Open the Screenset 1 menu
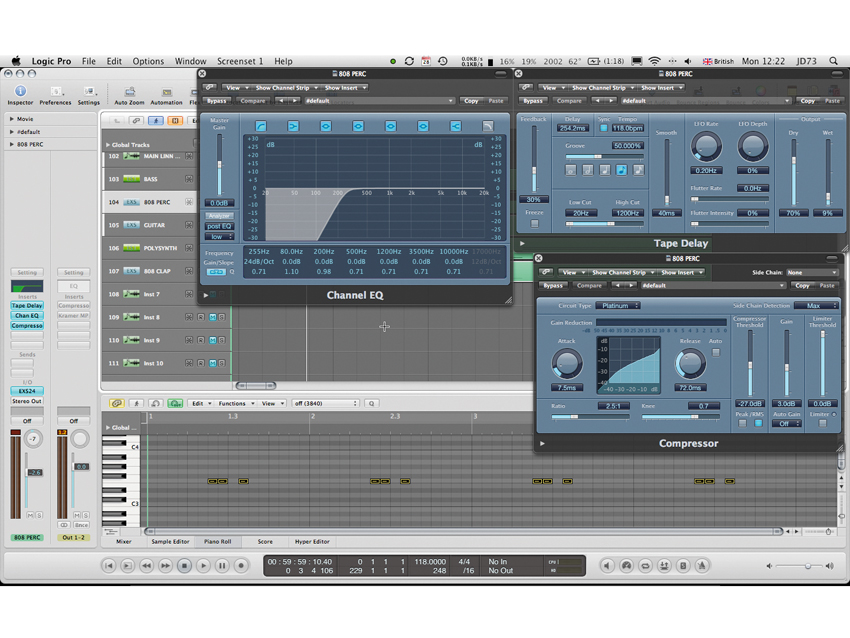The height and width of the screenshot is (638, 850). (x=240, y=61)
